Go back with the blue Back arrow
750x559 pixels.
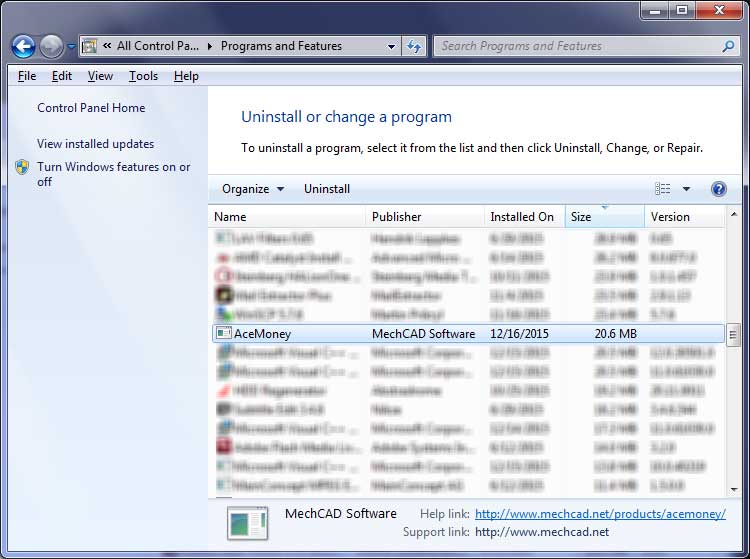coord(23,46)
